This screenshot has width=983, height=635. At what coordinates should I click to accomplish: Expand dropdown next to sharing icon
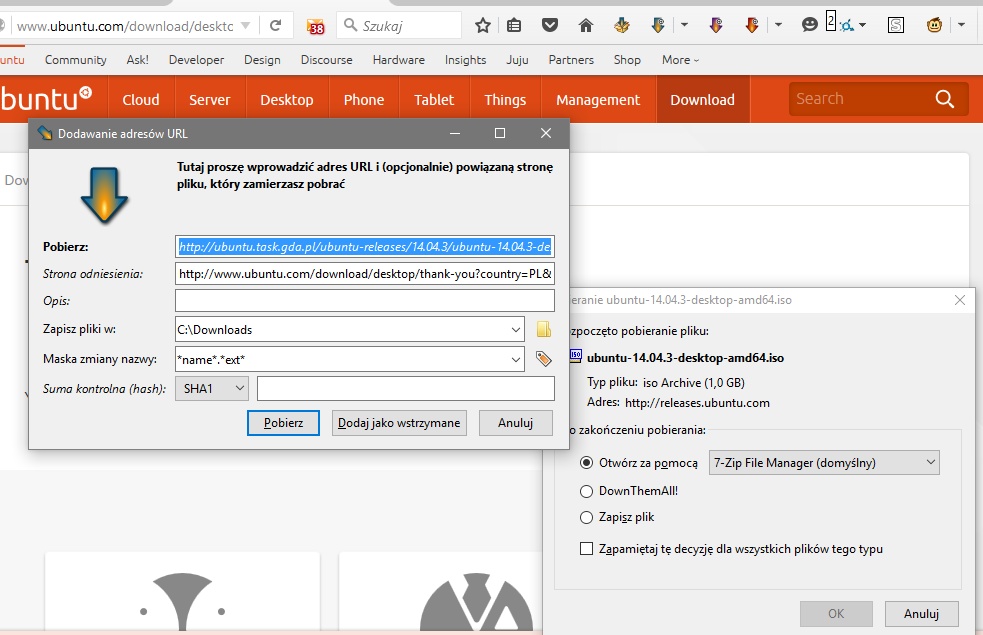(863, 26)
